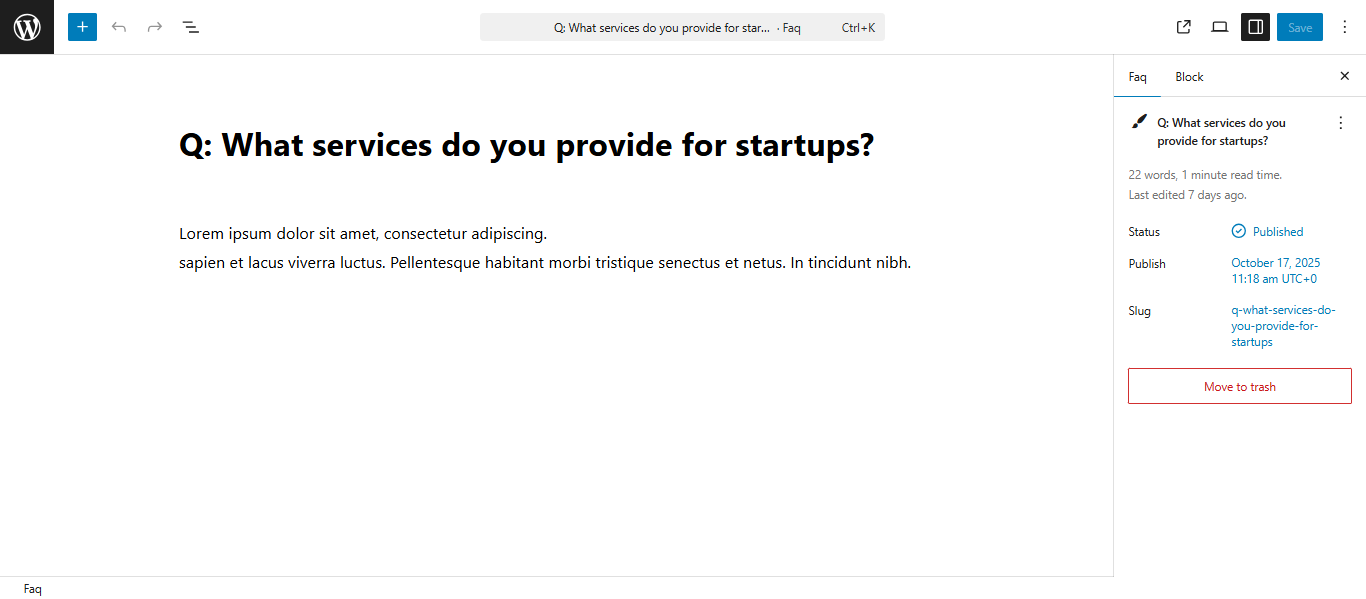Click the Faq breadcrumb in footer
Viewport: 1366px width, 599px height.
[x=33, y=589]
